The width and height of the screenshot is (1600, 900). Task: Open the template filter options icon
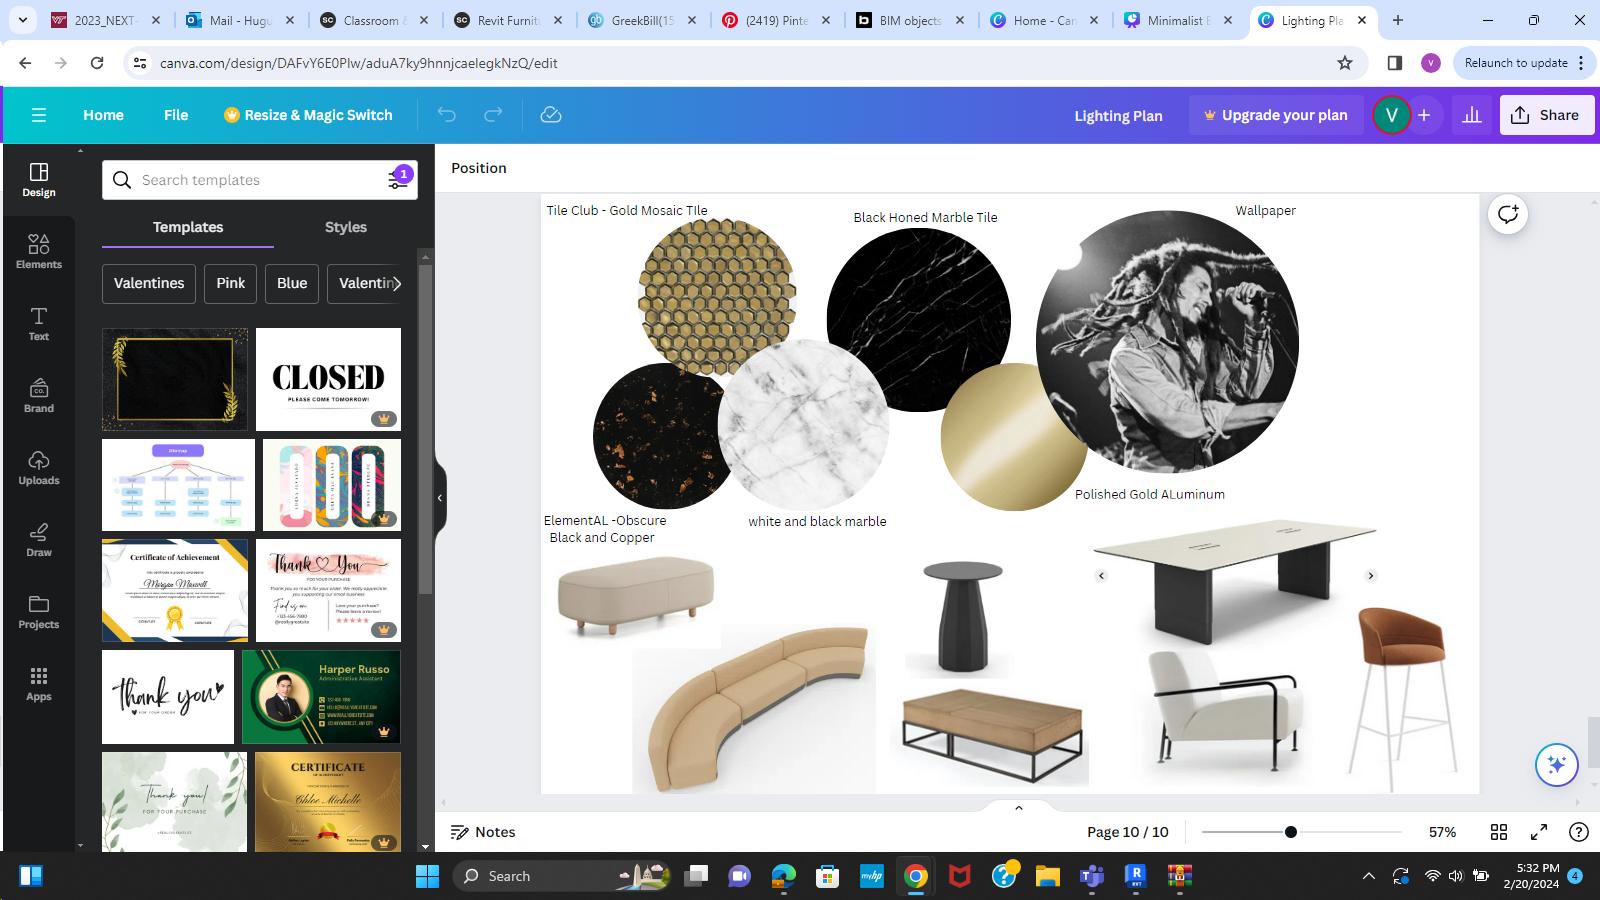coord(399,179)
